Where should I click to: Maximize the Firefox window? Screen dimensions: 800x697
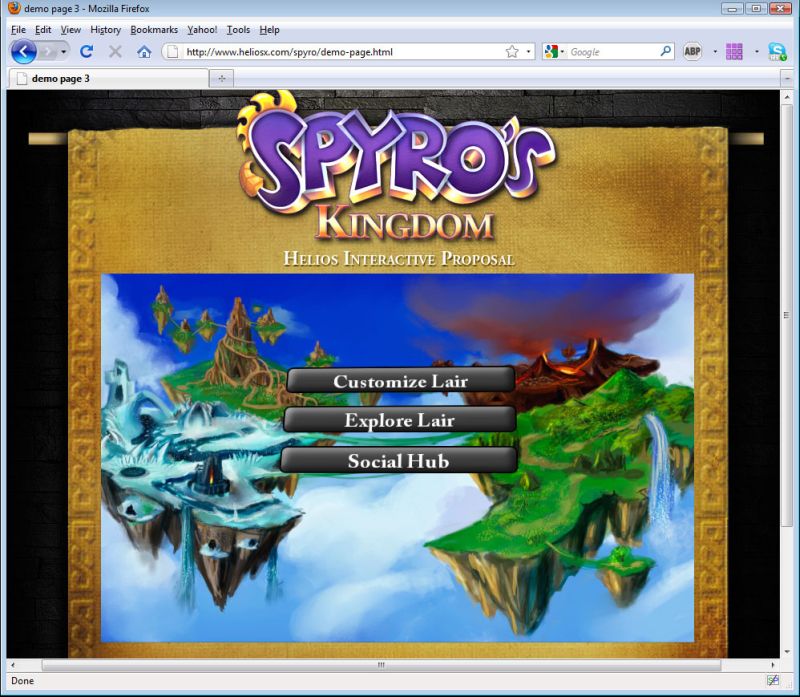[x=756, y=8]
